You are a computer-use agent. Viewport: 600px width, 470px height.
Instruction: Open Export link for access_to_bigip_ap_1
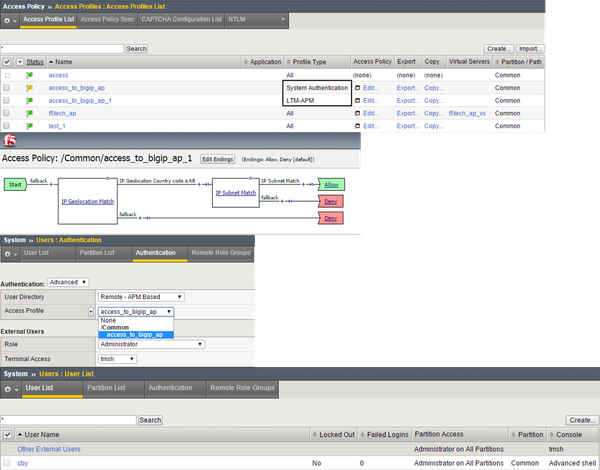point(408,101)
